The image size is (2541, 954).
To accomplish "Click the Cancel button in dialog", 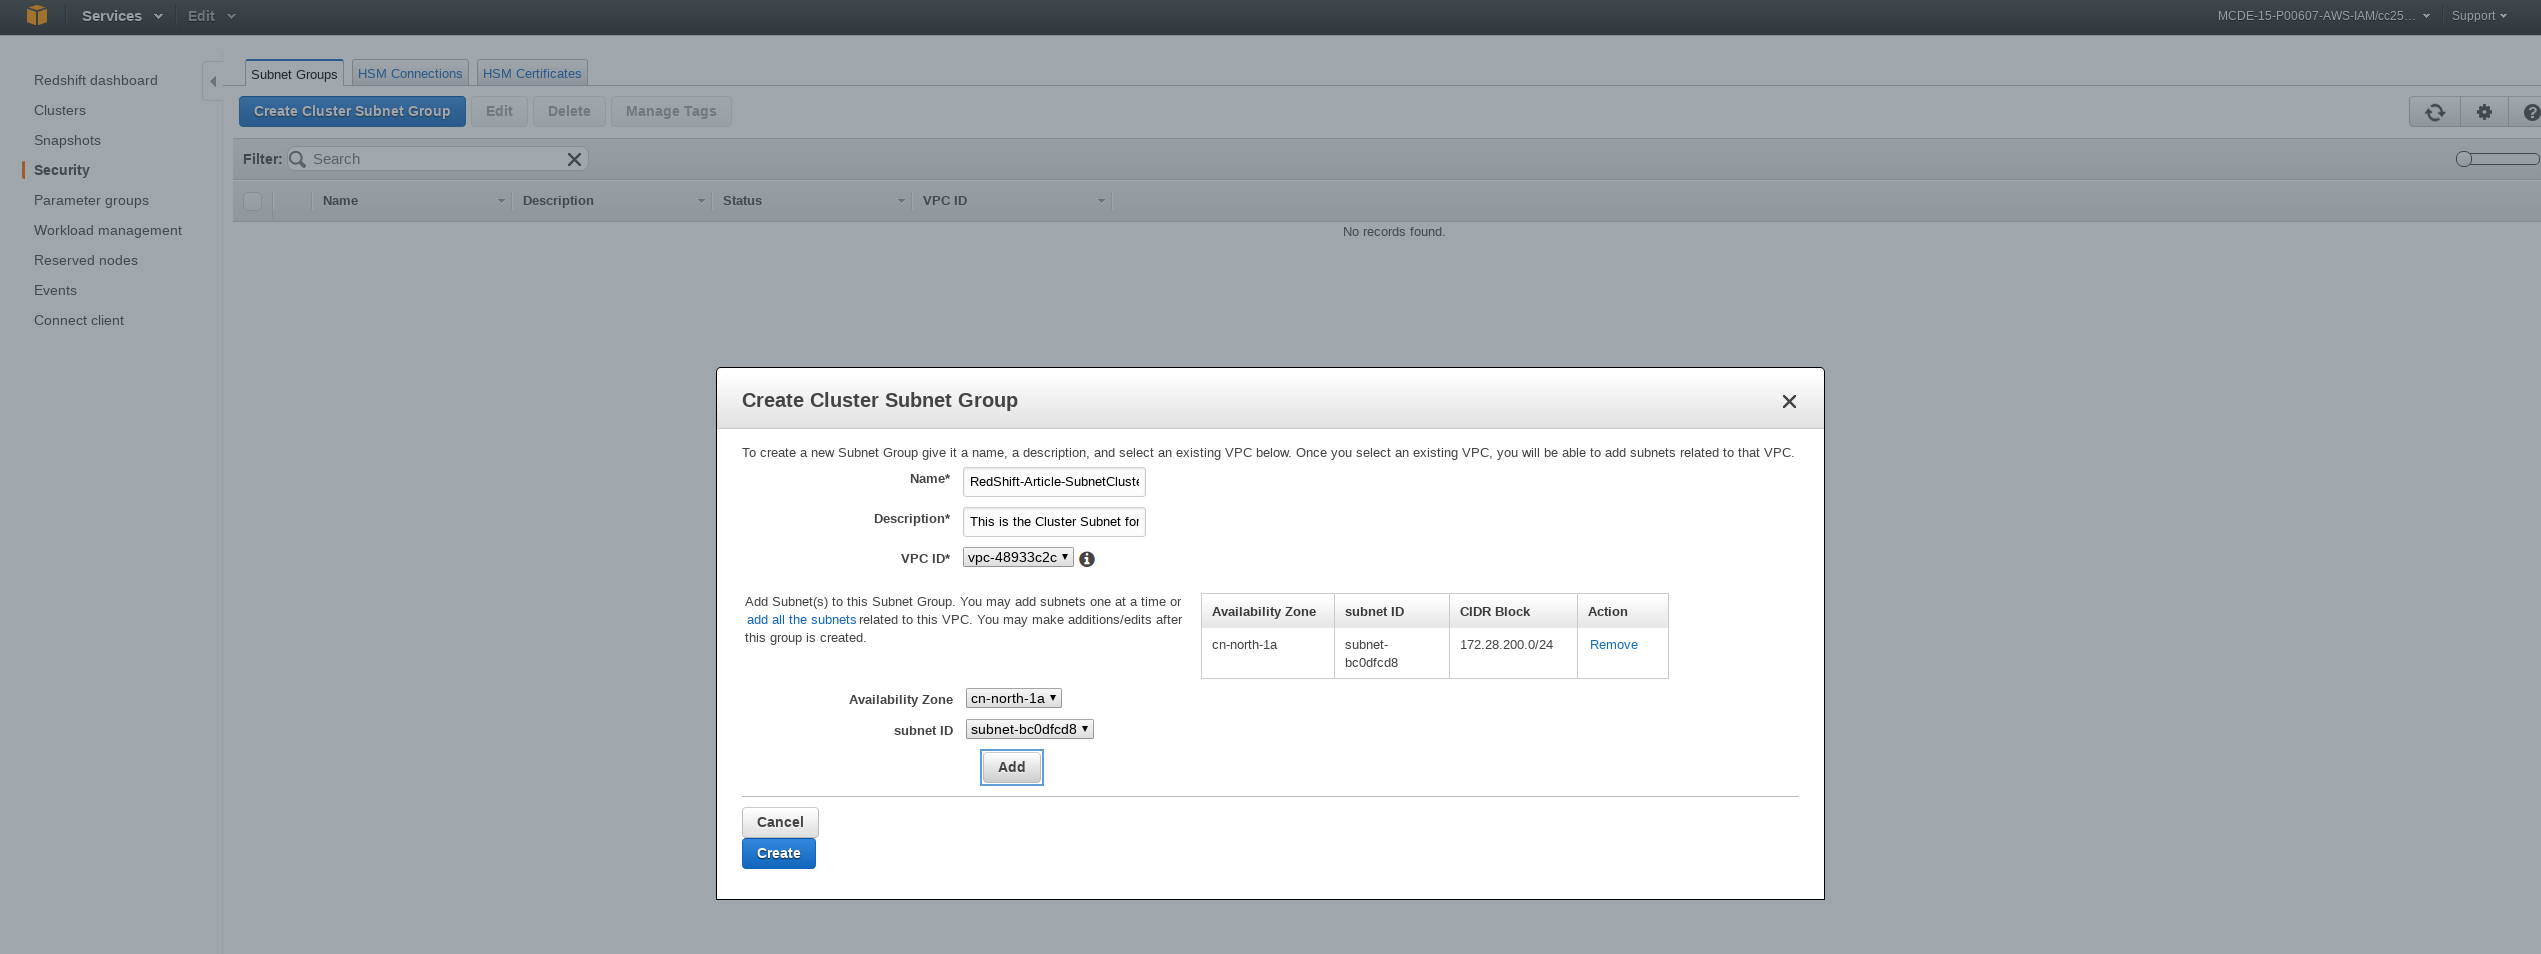I will click(780, 822).
